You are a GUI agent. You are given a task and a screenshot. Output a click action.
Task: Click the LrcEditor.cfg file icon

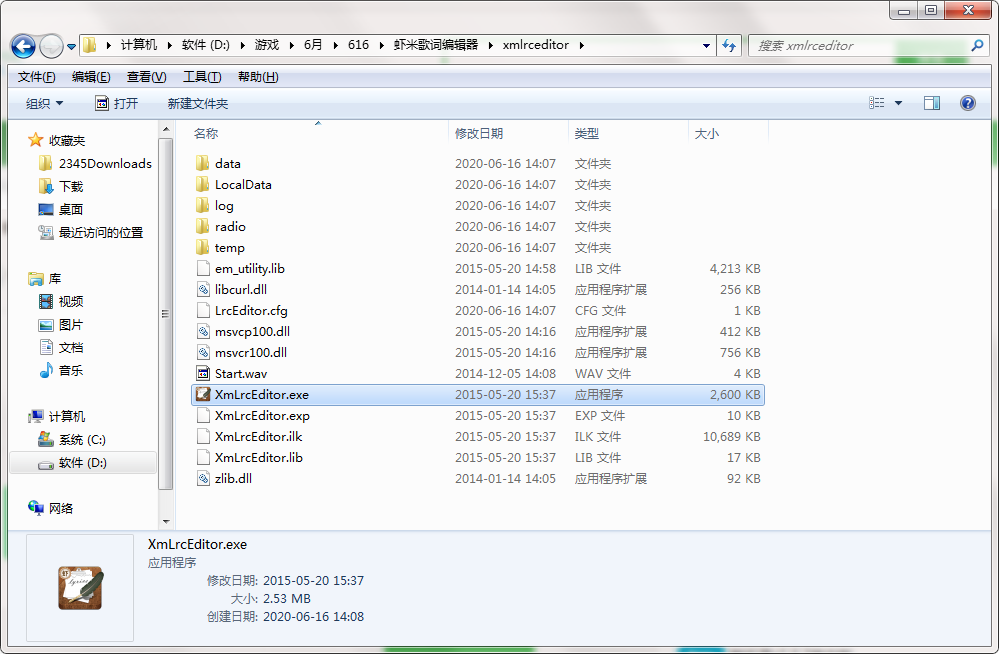(203, 311)
